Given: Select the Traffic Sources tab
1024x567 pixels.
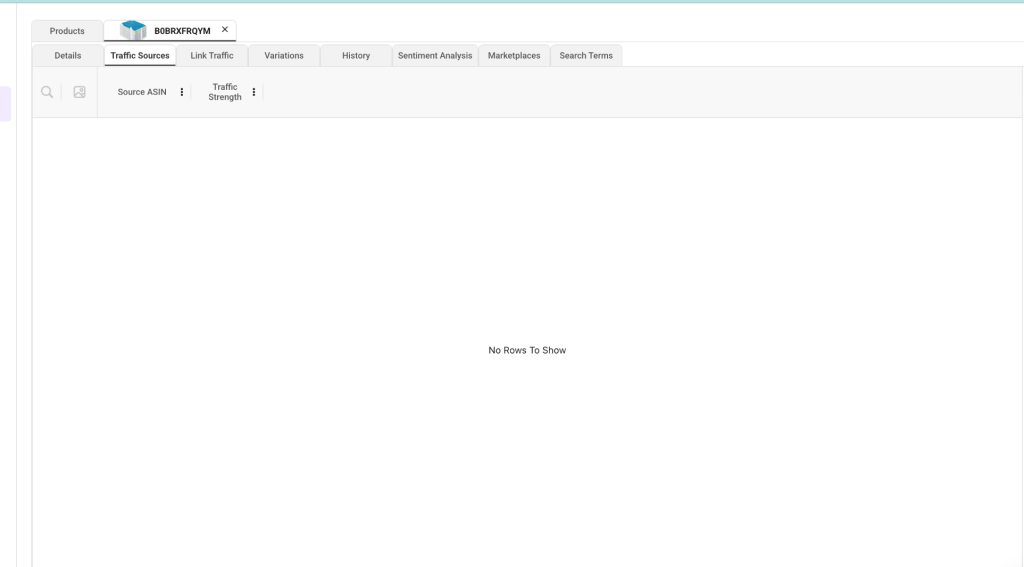Looking at the screenshot, I should coord(140,56).
